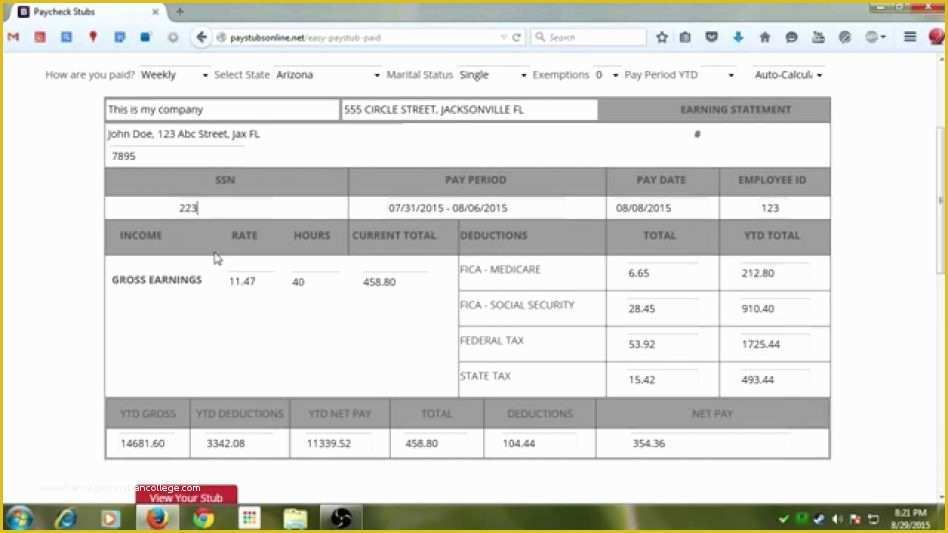Click Social Security YTD total 910.40

point(774,309)
